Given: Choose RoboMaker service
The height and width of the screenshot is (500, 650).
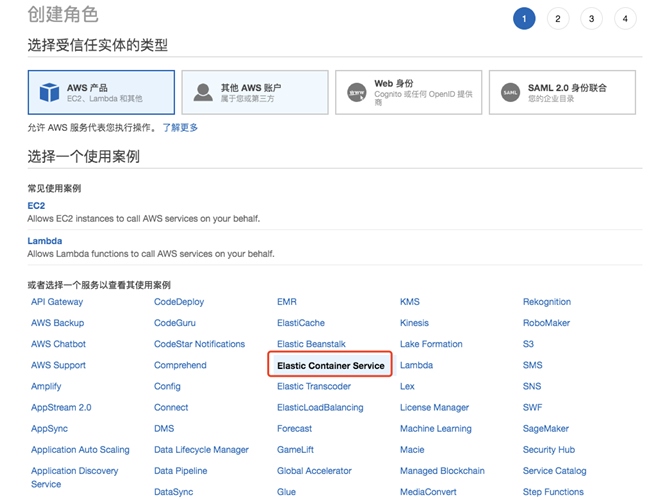Looking at the screenshot, I should coord(546,323).
